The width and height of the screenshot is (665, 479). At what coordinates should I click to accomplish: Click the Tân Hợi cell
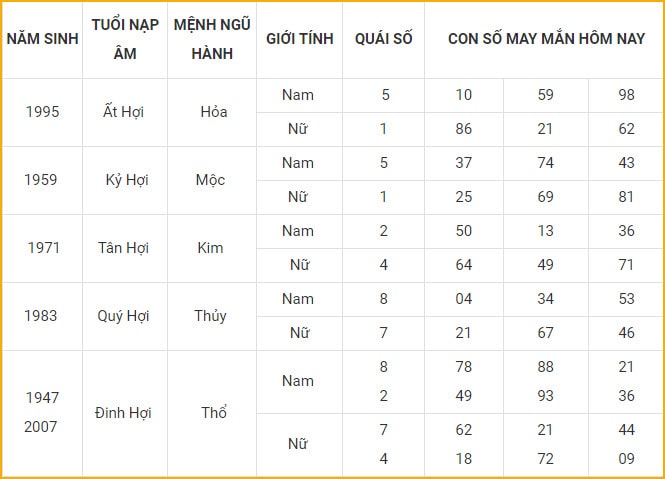click(x=123, y=248)
